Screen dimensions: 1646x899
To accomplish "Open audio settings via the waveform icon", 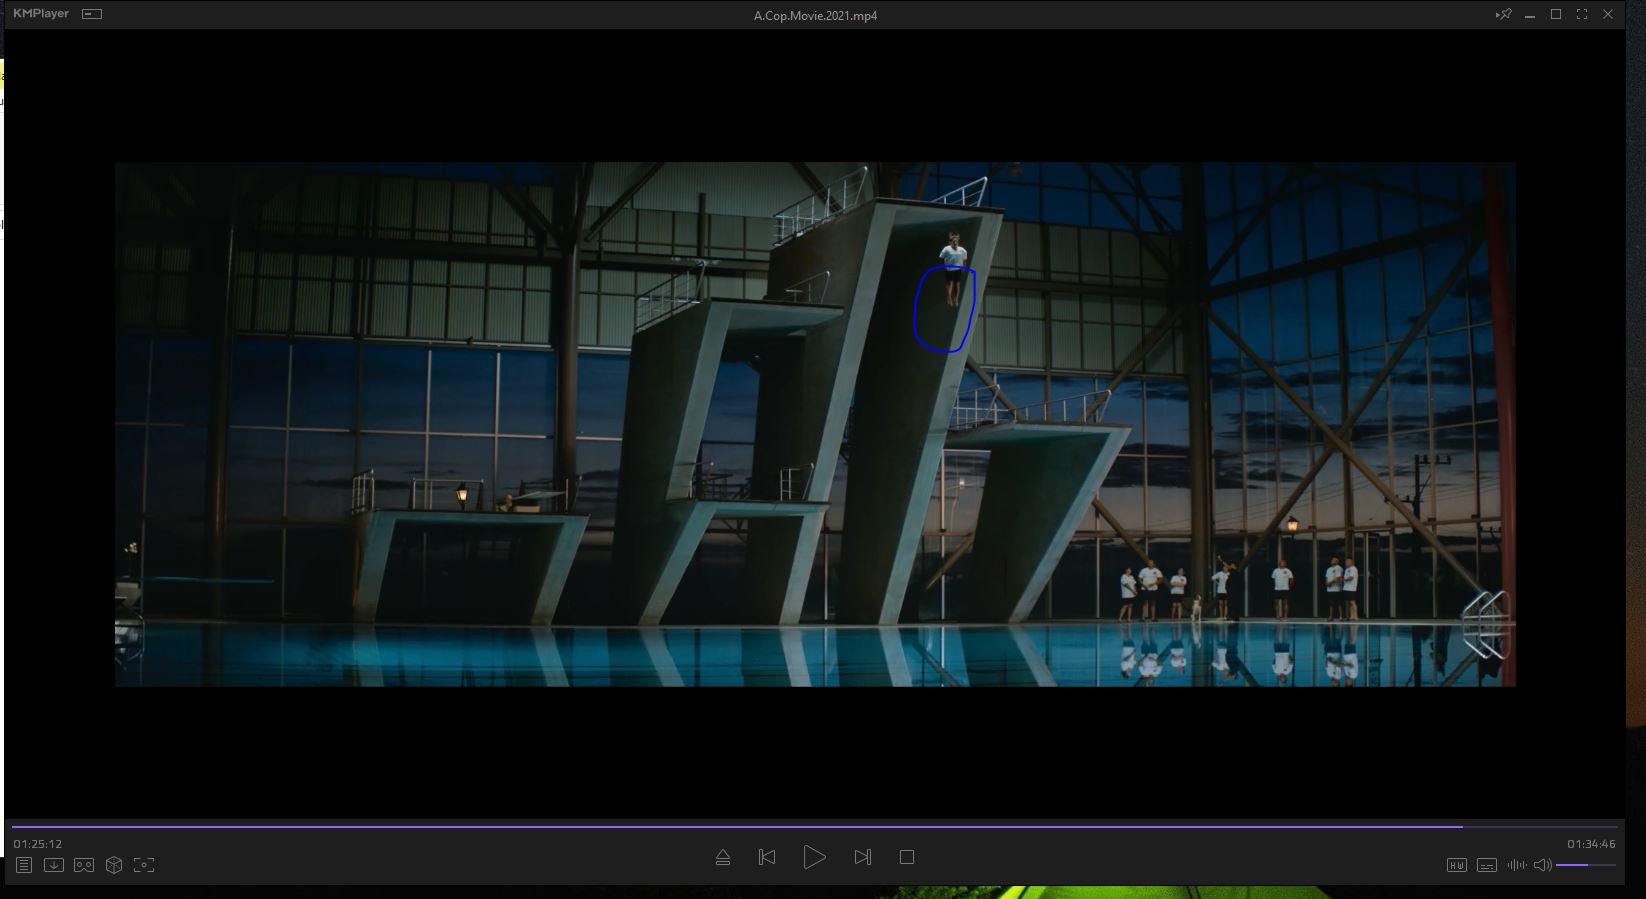I will pyautogui.click(x=1516, y=865).
